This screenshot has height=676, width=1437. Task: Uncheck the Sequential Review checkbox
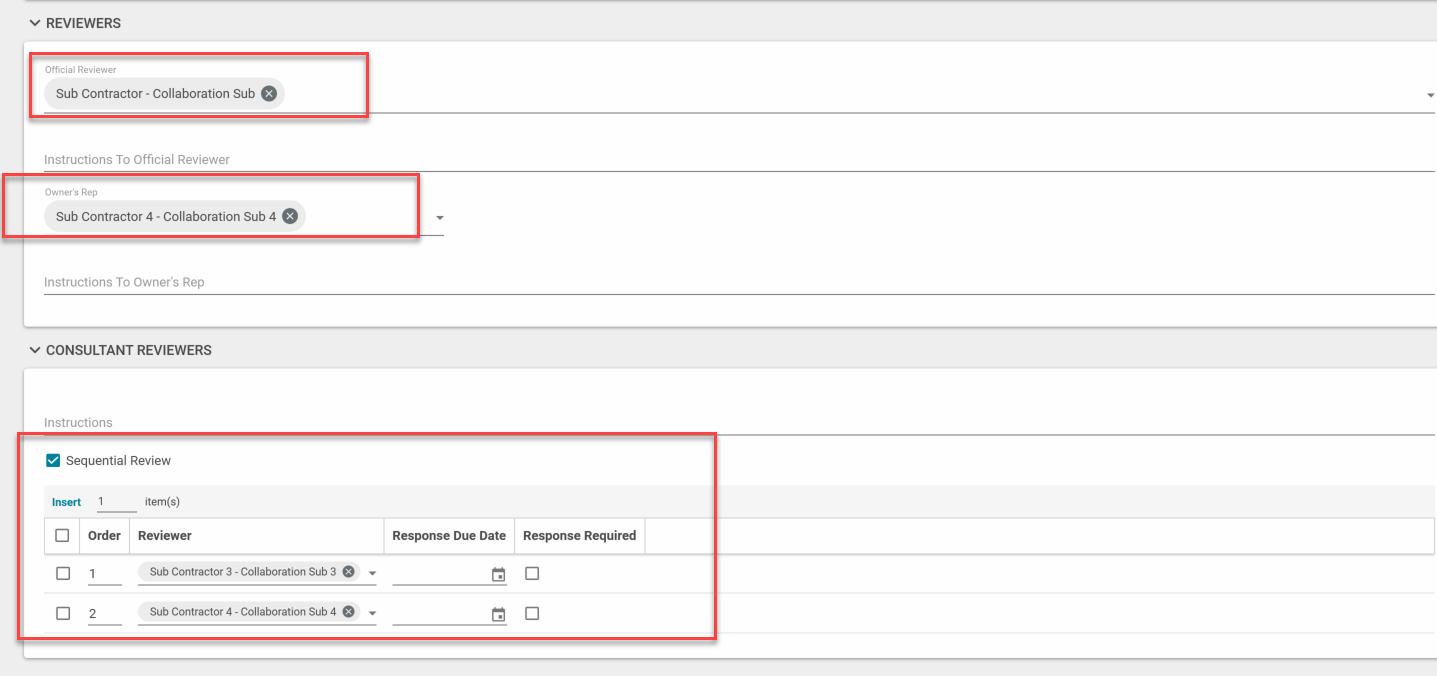pyautogui.click(x=54, y=461)
